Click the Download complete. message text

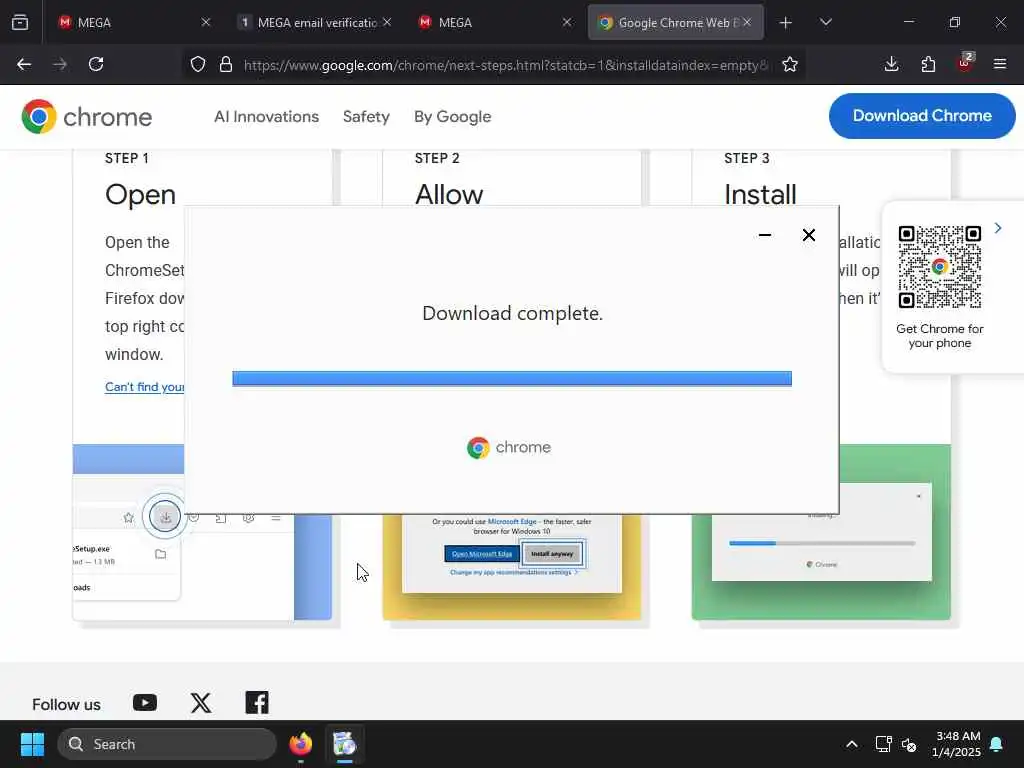[x=513, y=313]
